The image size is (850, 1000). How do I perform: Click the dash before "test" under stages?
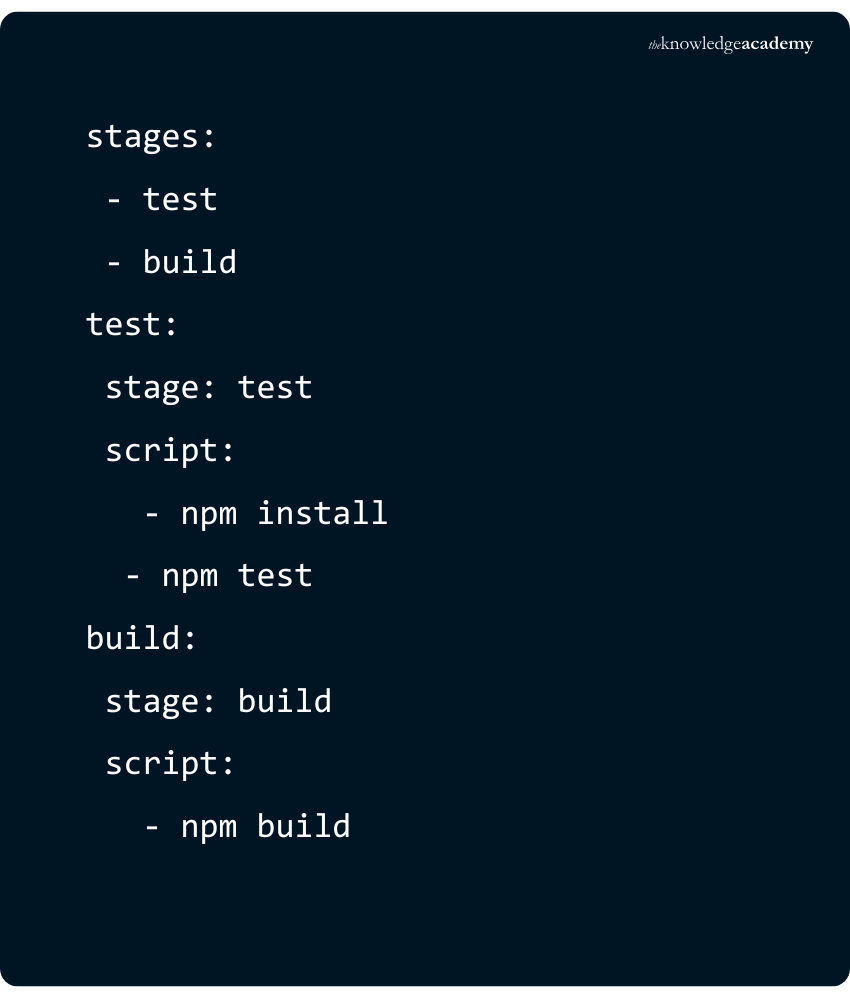pos(114,199)
